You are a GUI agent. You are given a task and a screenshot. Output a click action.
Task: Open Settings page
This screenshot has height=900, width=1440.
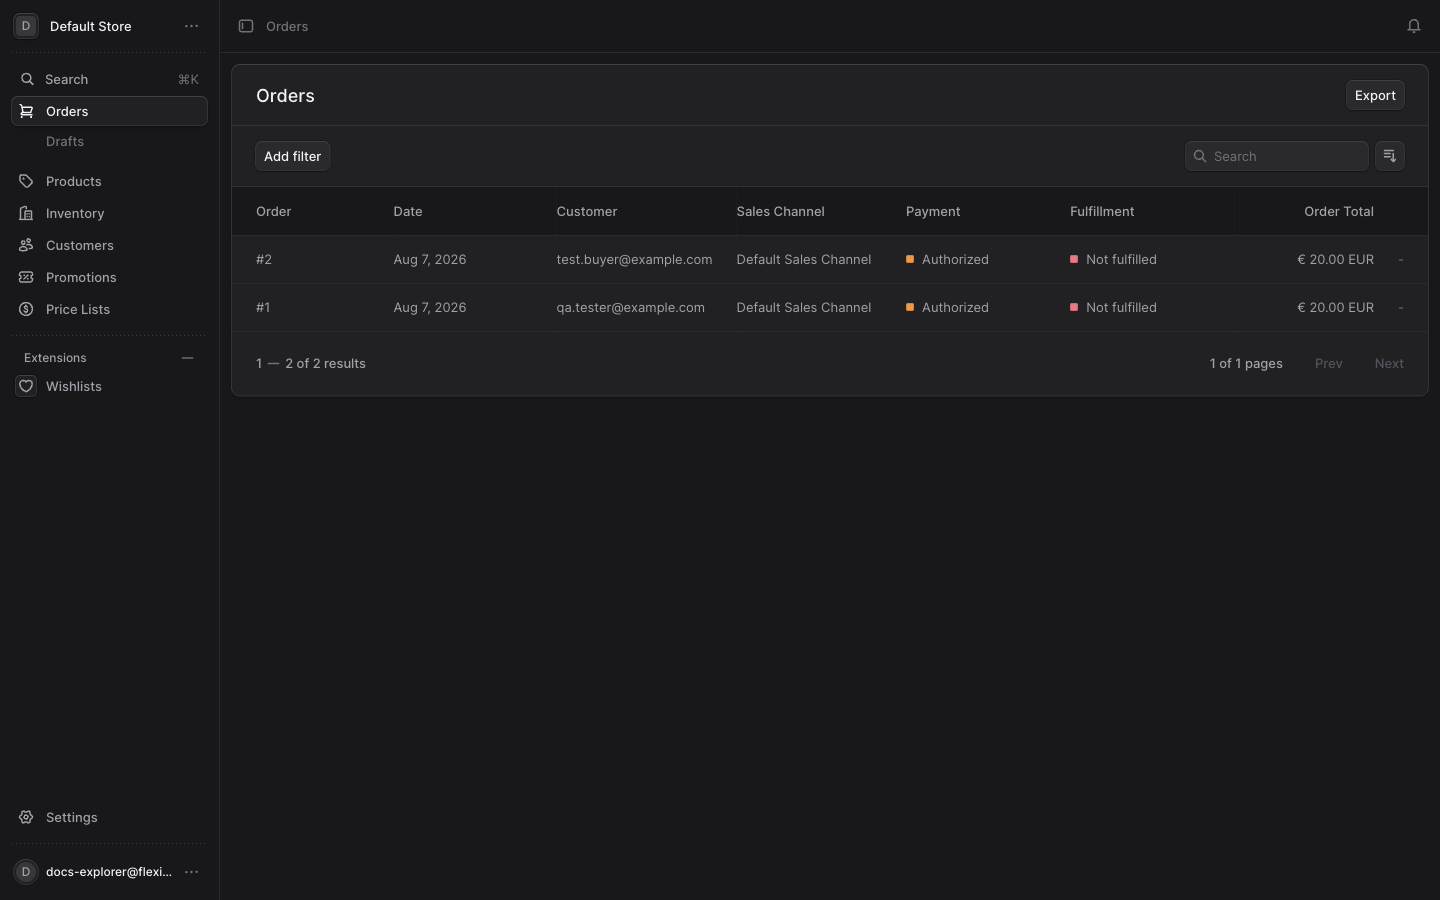109,817
